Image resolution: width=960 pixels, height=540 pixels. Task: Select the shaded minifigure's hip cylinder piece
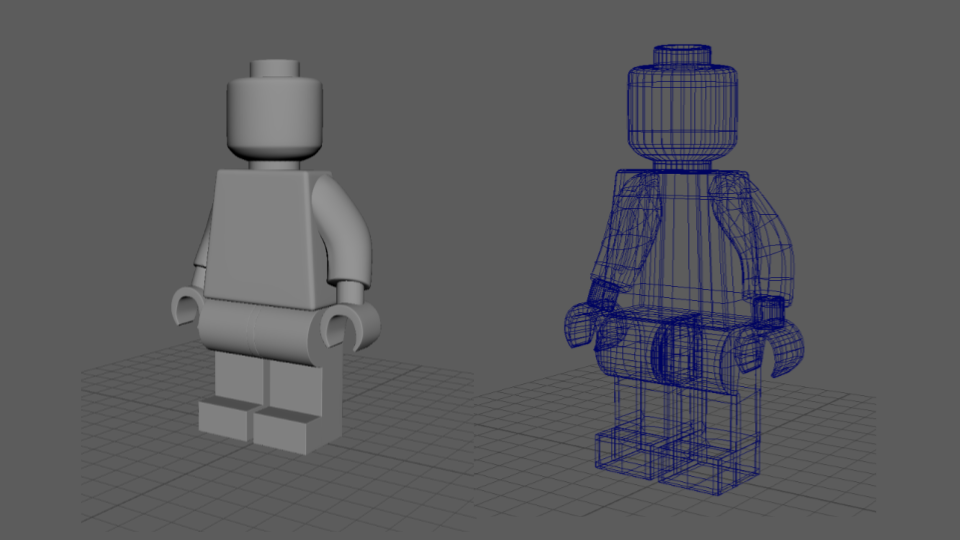point(260,331)
